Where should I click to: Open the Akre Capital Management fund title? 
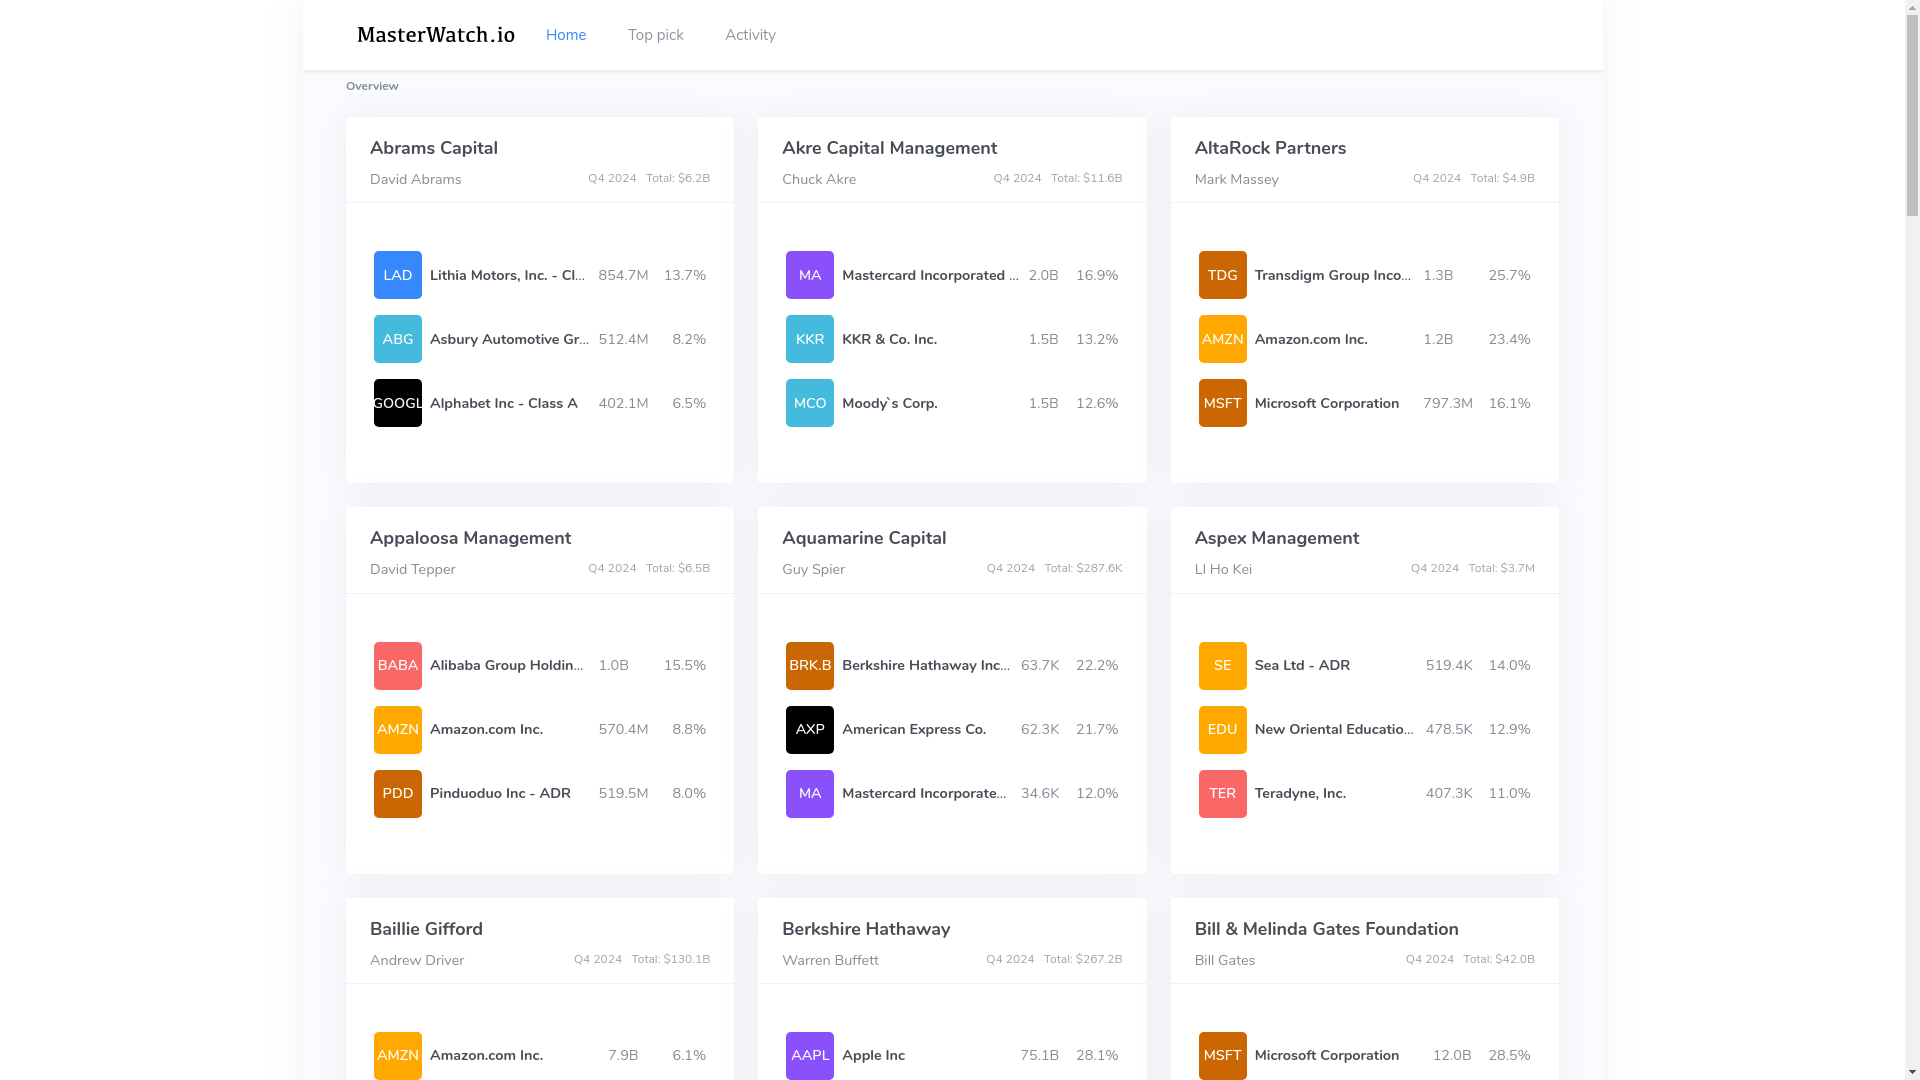point(889,148)
